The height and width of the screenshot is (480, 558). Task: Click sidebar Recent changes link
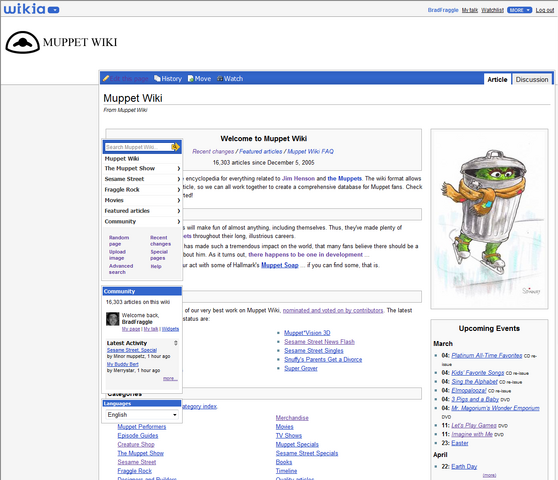[x=160, y=241]
